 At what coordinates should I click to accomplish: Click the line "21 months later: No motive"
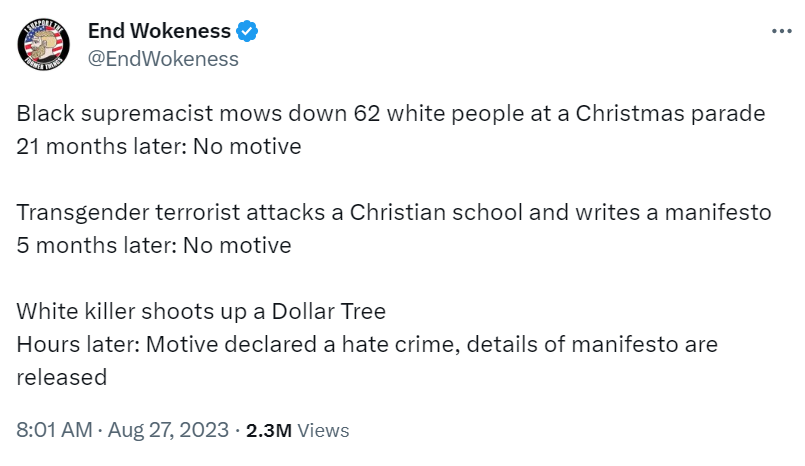[159, 146]
